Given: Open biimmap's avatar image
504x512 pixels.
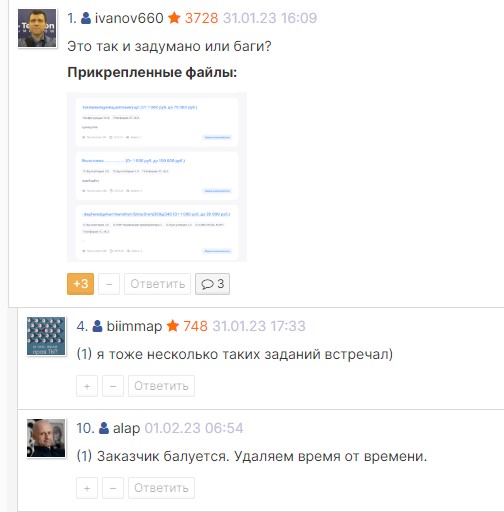Looking at the screenshot, I should (x=46, y=336).
